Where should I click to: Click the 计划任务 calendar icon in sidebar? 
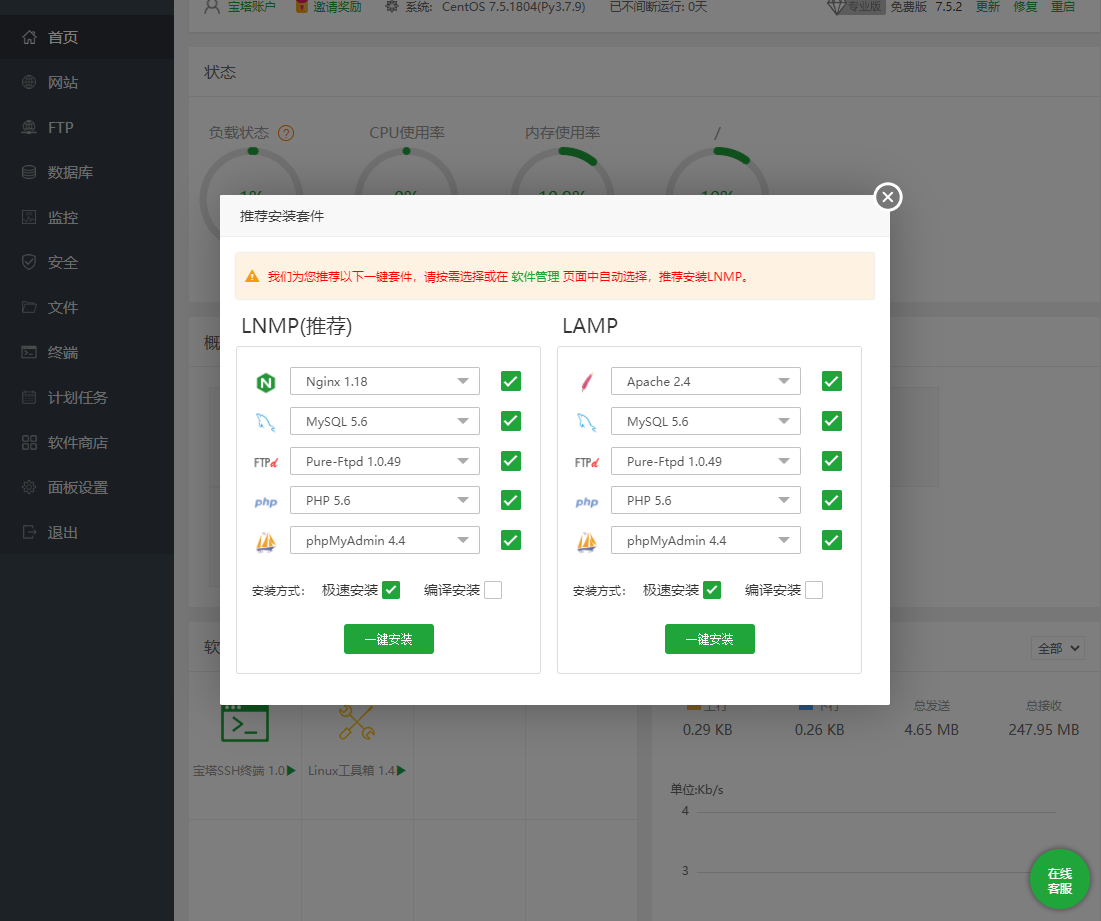pyautogui.click(x=29, y=397)
